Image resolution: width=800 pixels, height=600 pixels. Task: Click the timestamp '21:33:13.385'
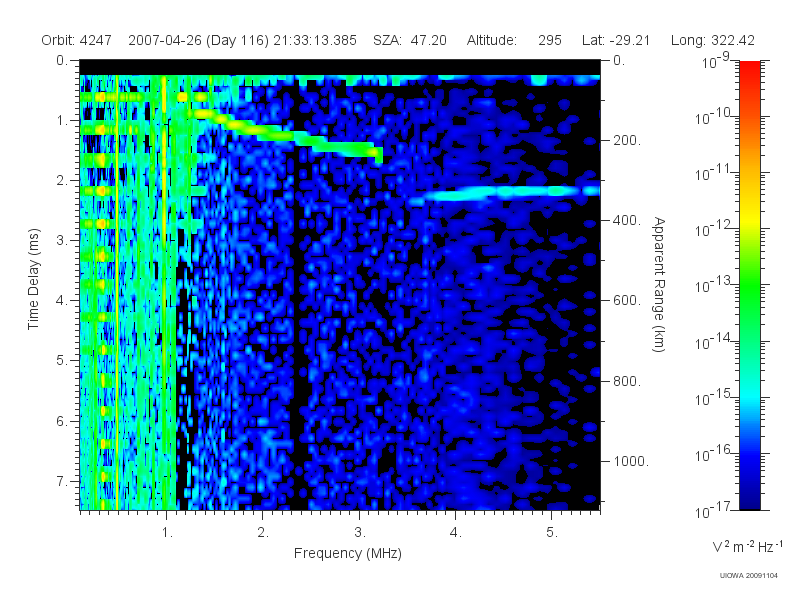[315, 40]
